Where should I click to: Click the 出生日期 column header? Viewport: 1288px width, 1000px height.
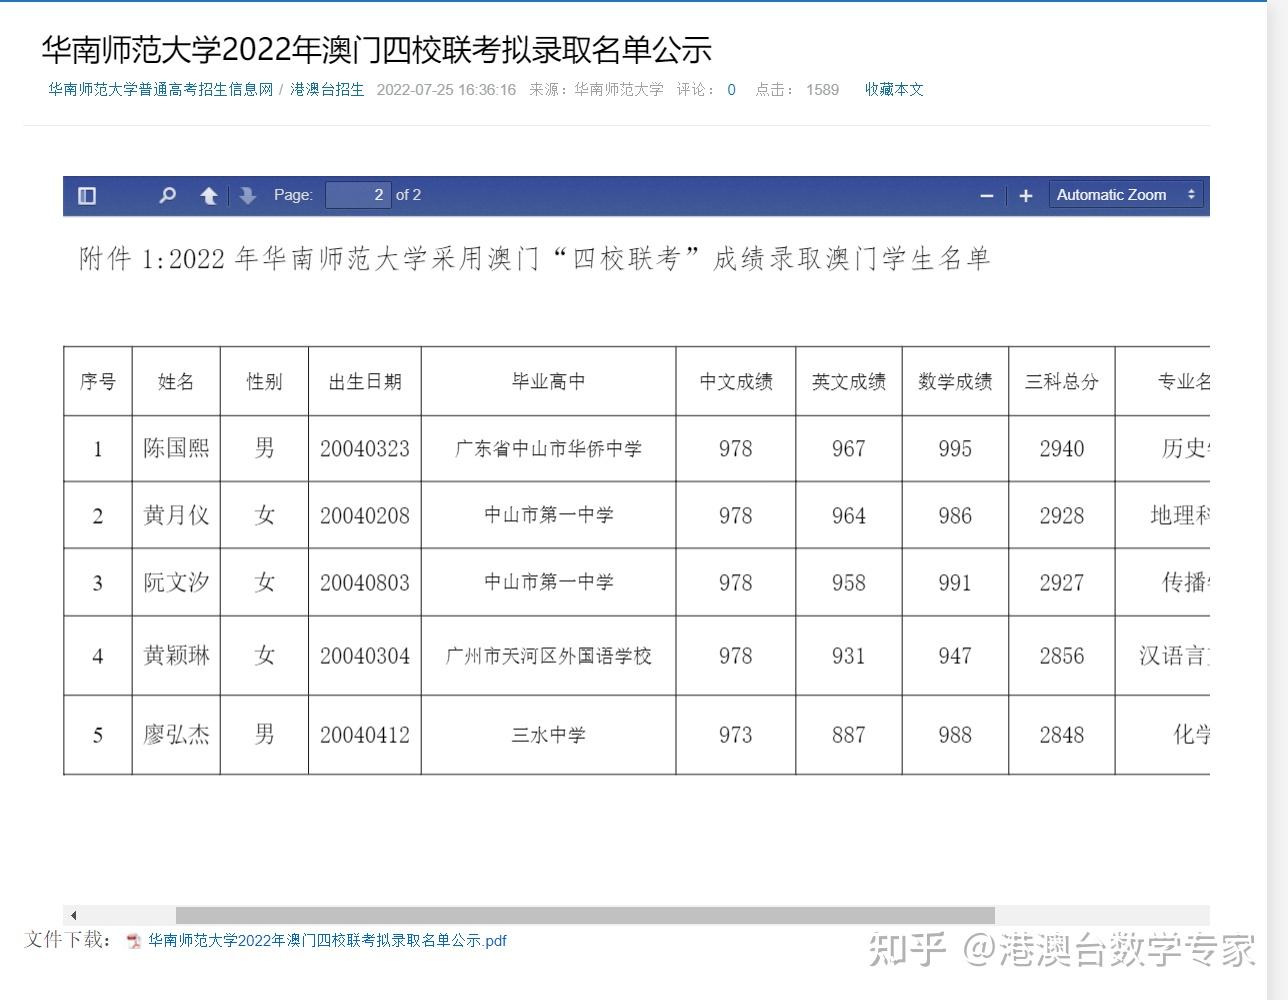pyautogui.click(x=365, y=381)
